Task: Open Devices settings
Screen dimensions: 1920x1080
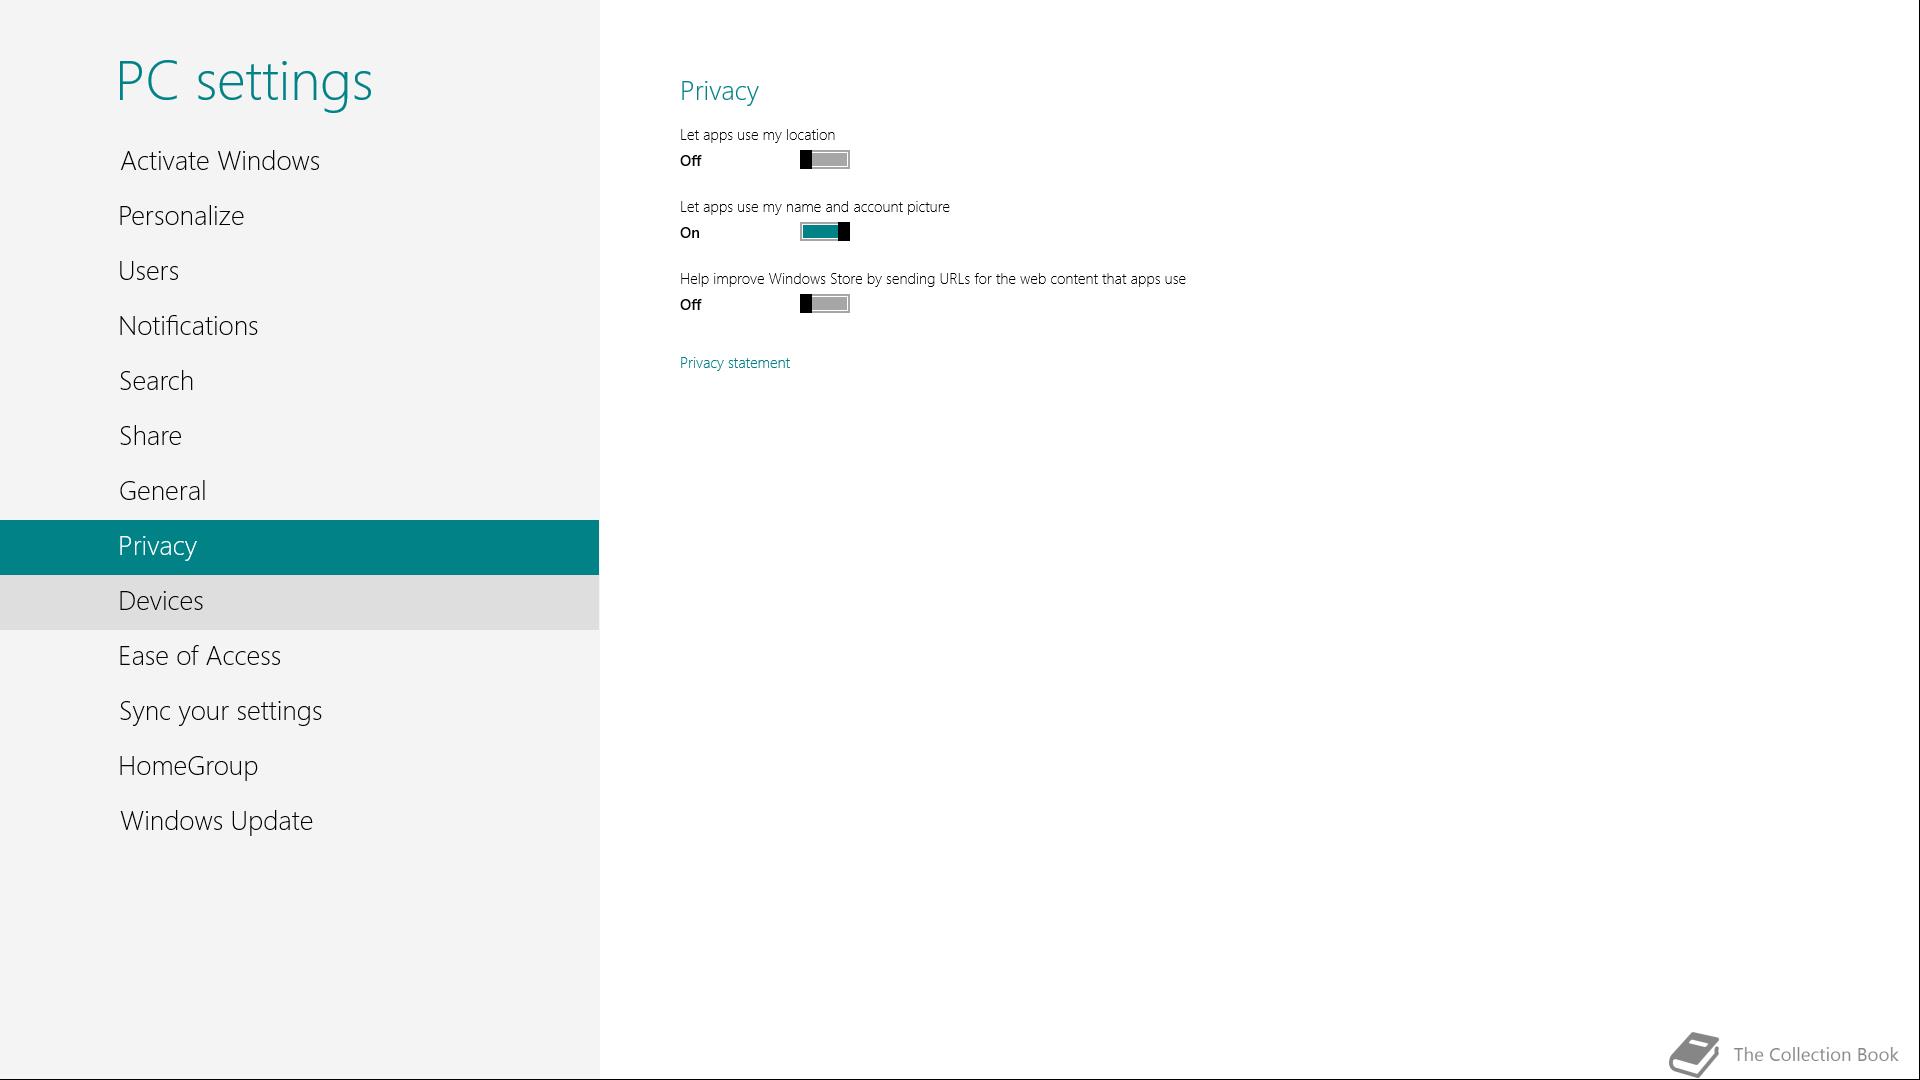Action: (299, 602)
